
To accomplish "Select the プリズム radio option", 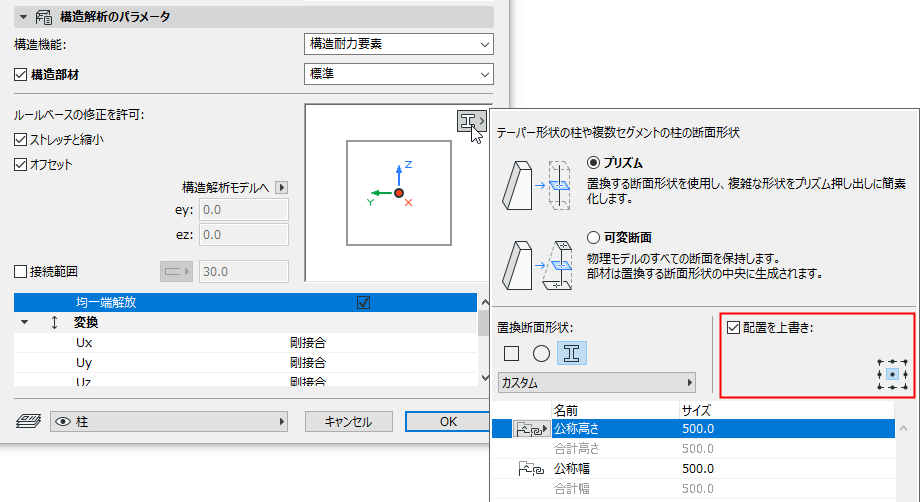I will tap(593, 162).
